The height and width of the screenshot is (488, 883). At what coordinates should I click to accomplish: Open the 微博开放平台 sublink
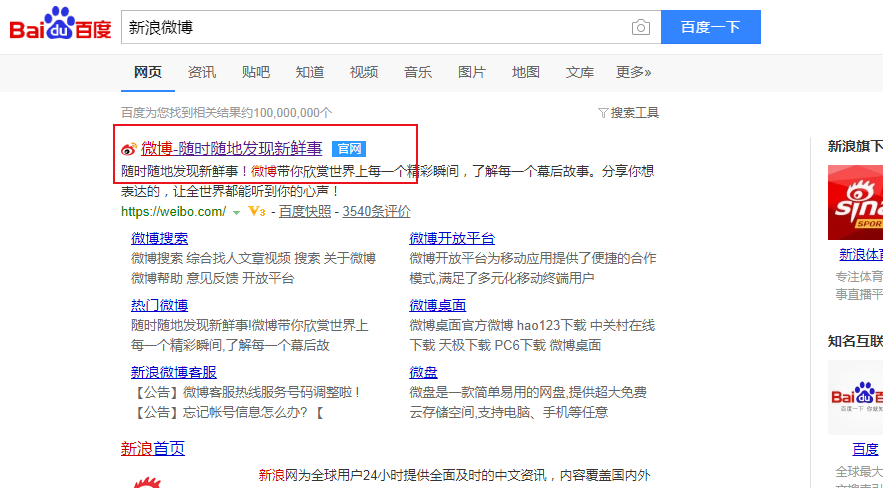click(x=452, y=239)
